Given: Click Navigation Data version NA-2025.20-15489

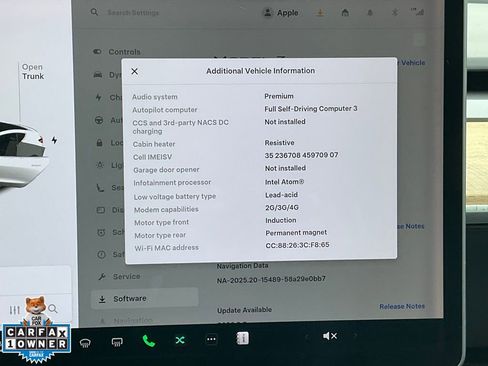Looking at the screenshot, I should click(271, 279).
